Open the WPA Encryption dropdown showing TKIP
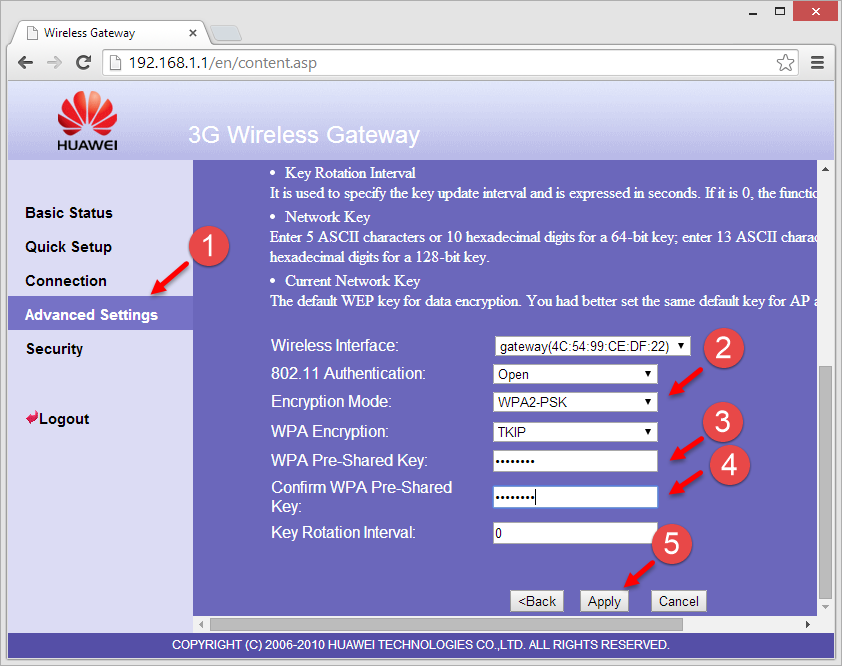 (575, 432)
